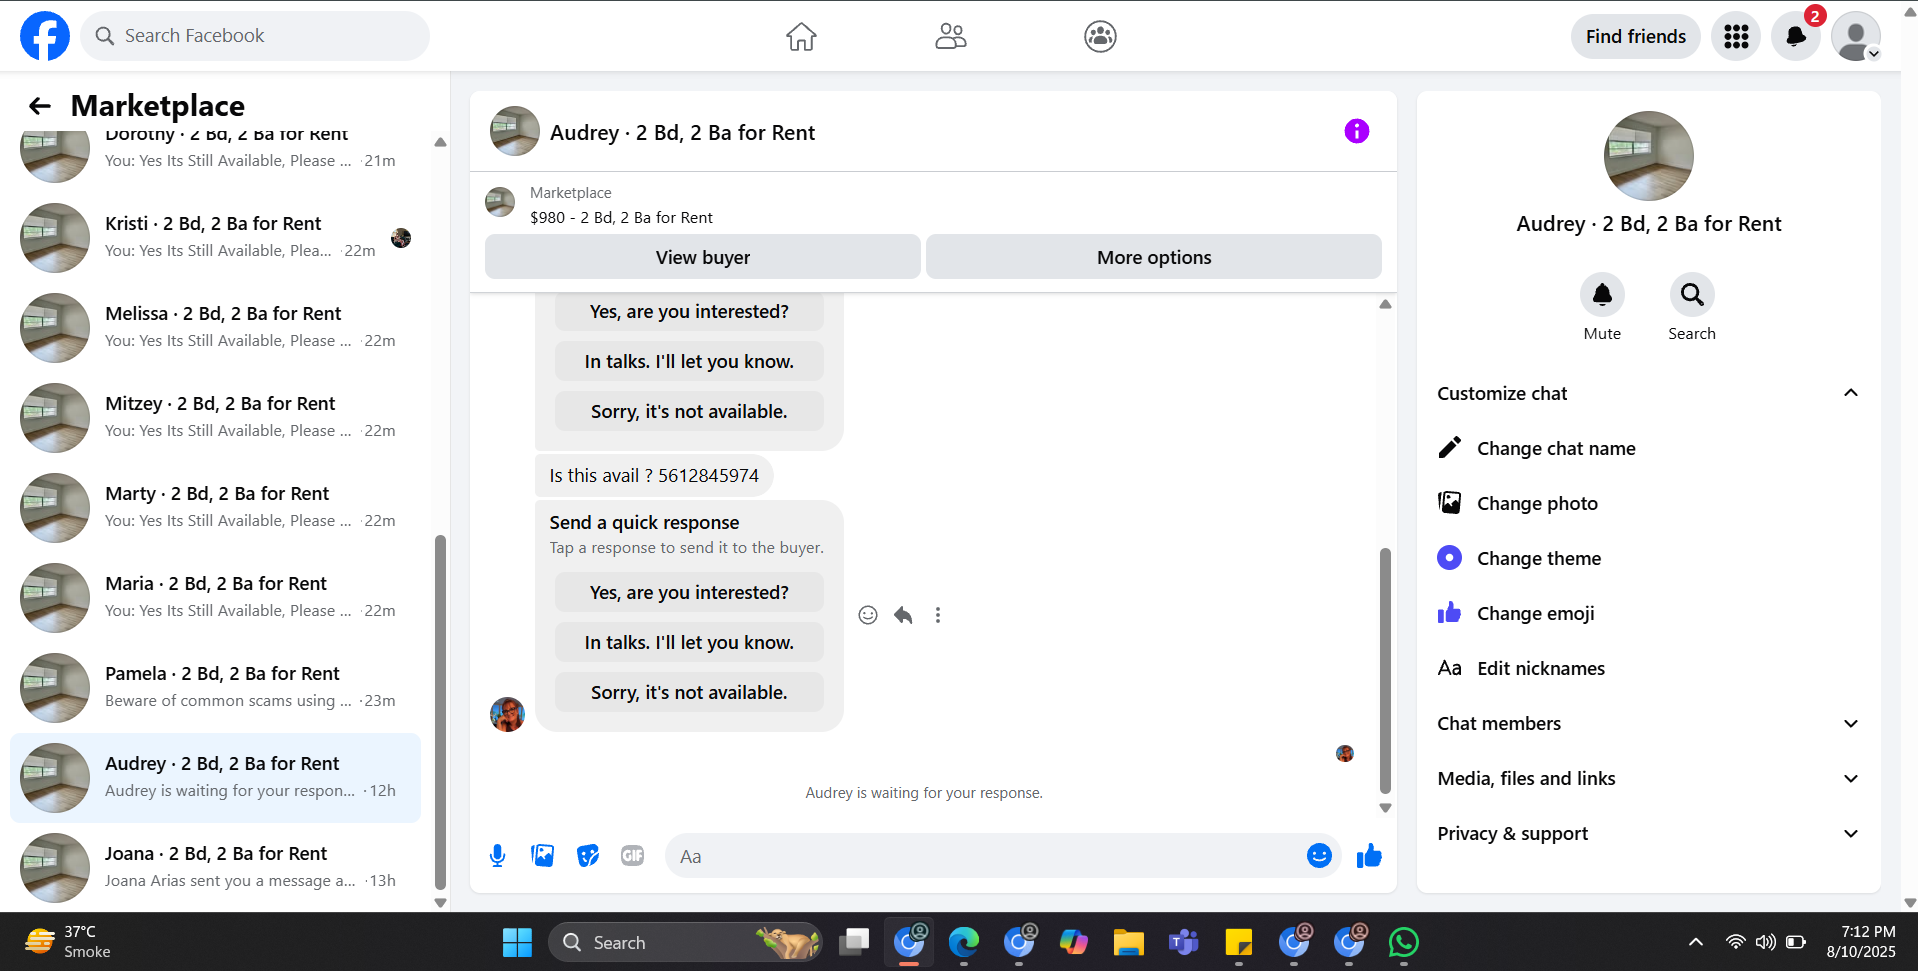The width and height of the screenshot is (1918, 971).
Task: Click the sender's profile picture in chat
Action: 507,714
